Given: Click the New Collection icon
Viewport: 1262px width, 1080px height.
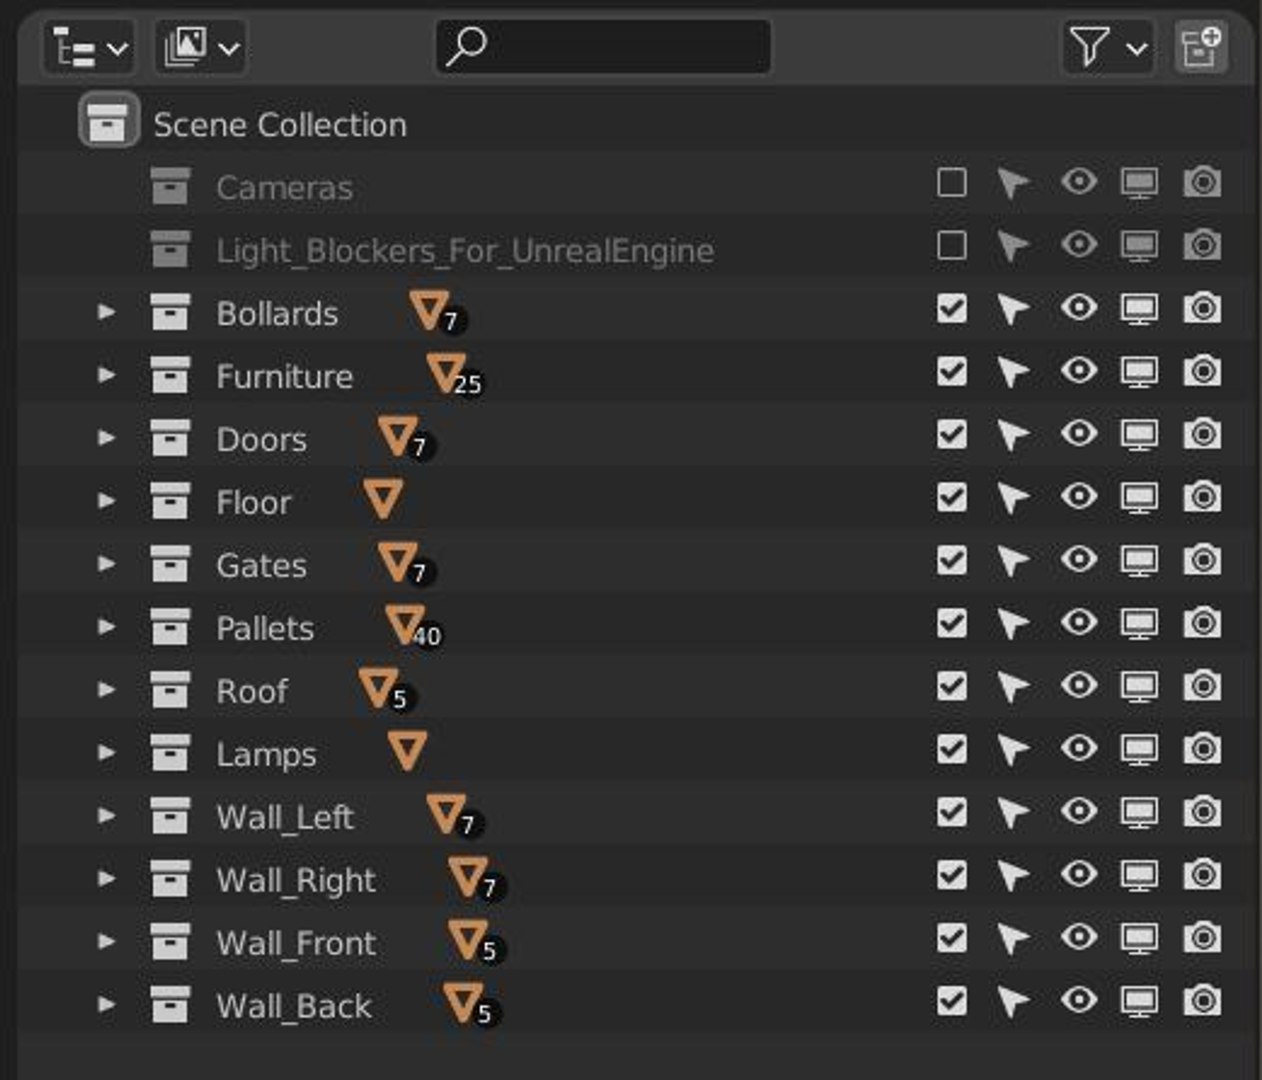Looking at the screenshot, I should pos(1200,47).
